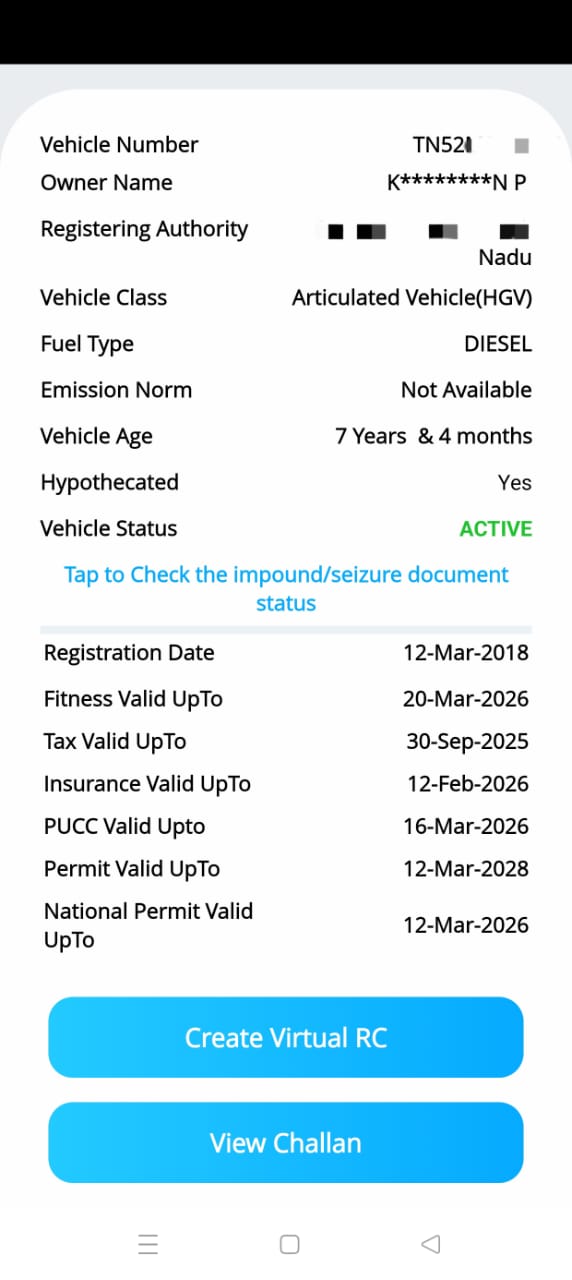572x1280 pixels.
Task: Open the View Challan button
Action: (286, 1143)
